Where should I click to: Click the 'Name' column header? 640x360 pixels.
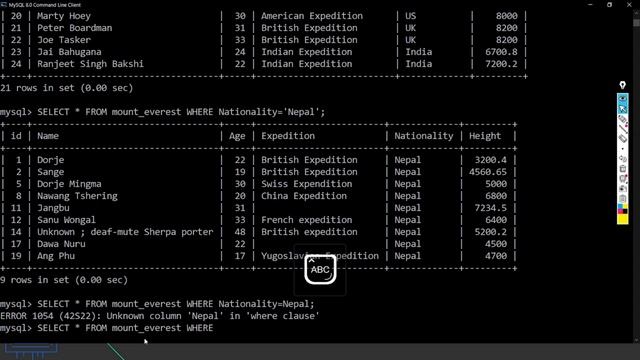(x=48, y=136)
